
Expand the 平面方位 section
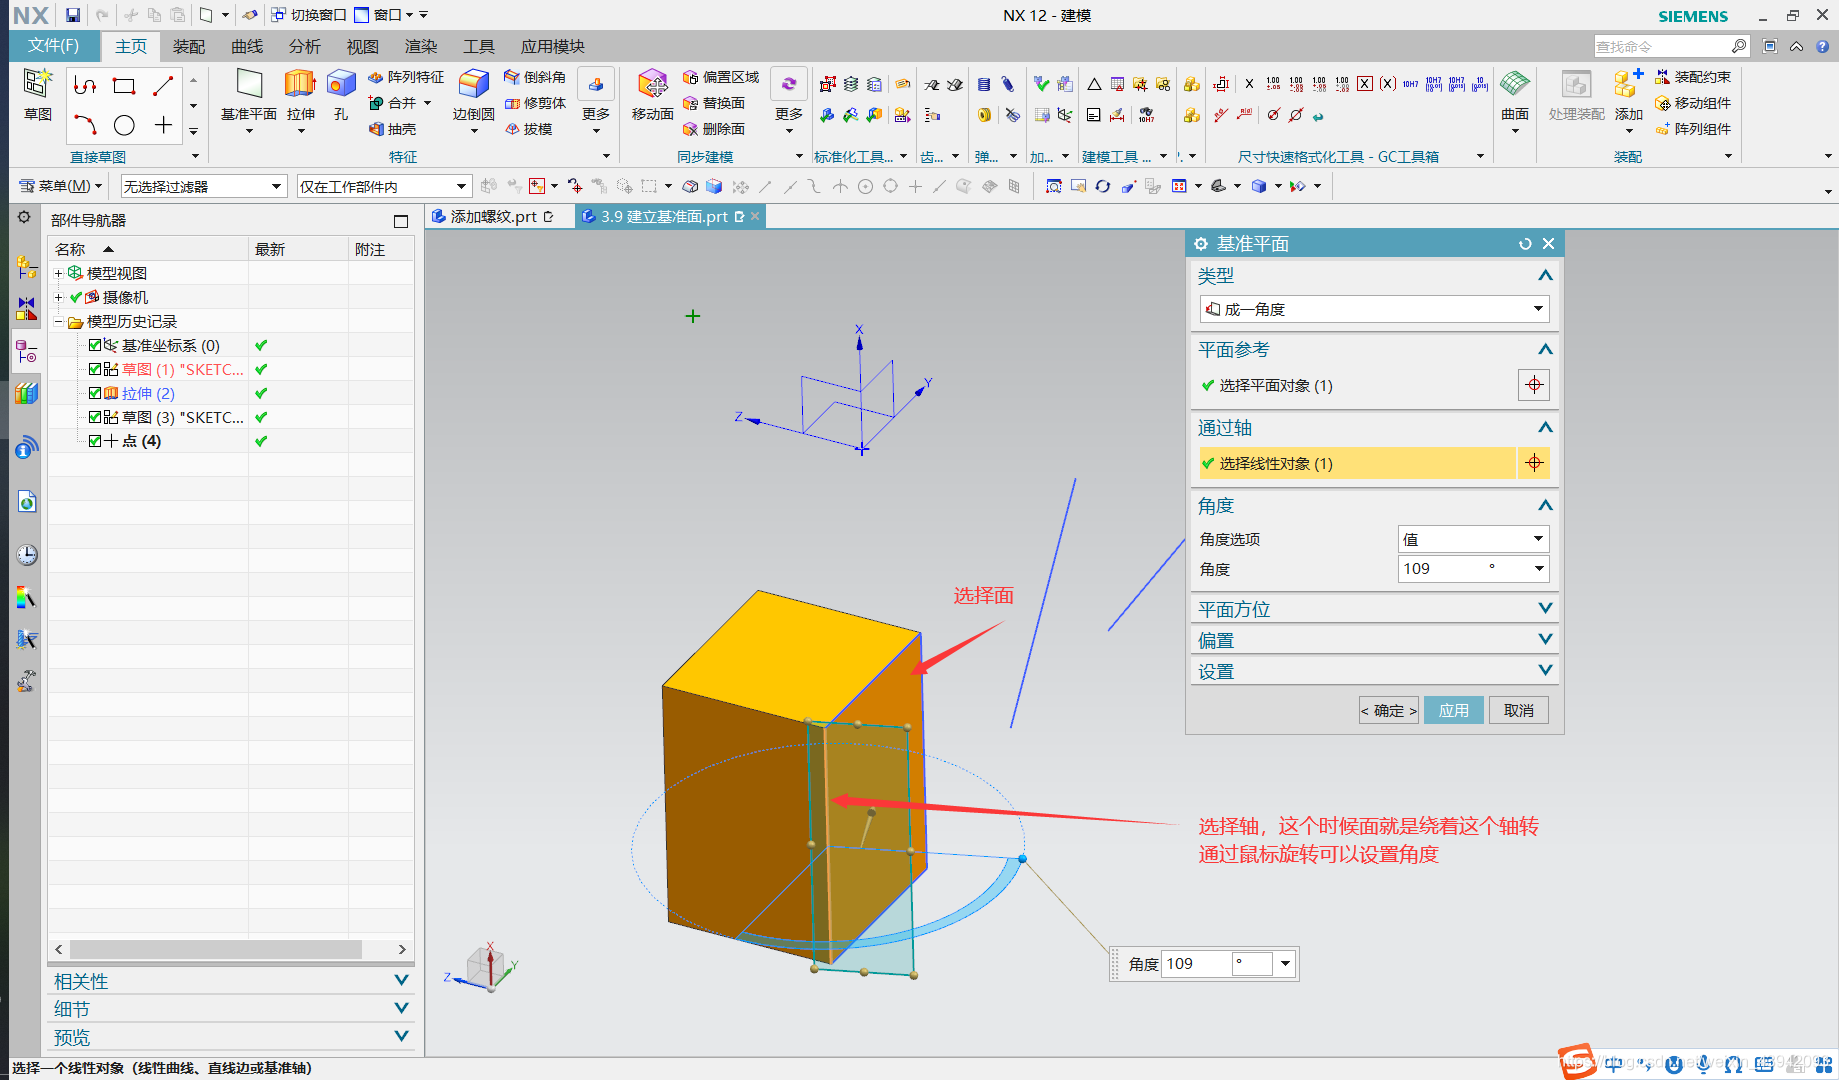pyautogui.click(x=1374, y=609)
